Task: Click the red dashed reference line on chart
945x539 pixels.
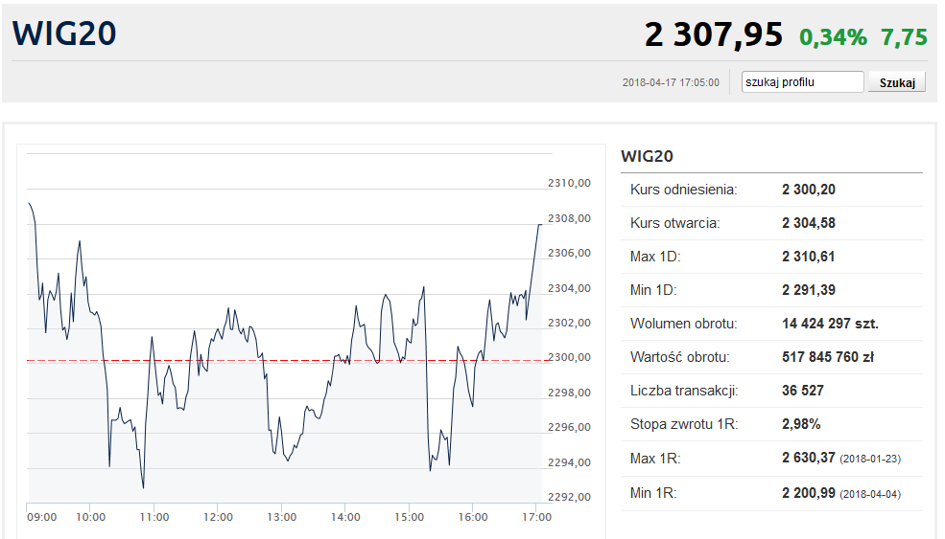Action: point(200,360)
